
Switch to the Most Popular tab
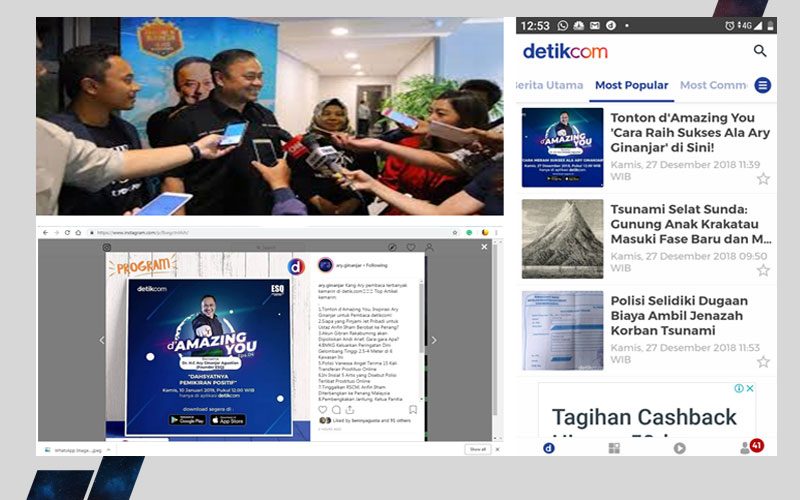(x=631, y=86)
